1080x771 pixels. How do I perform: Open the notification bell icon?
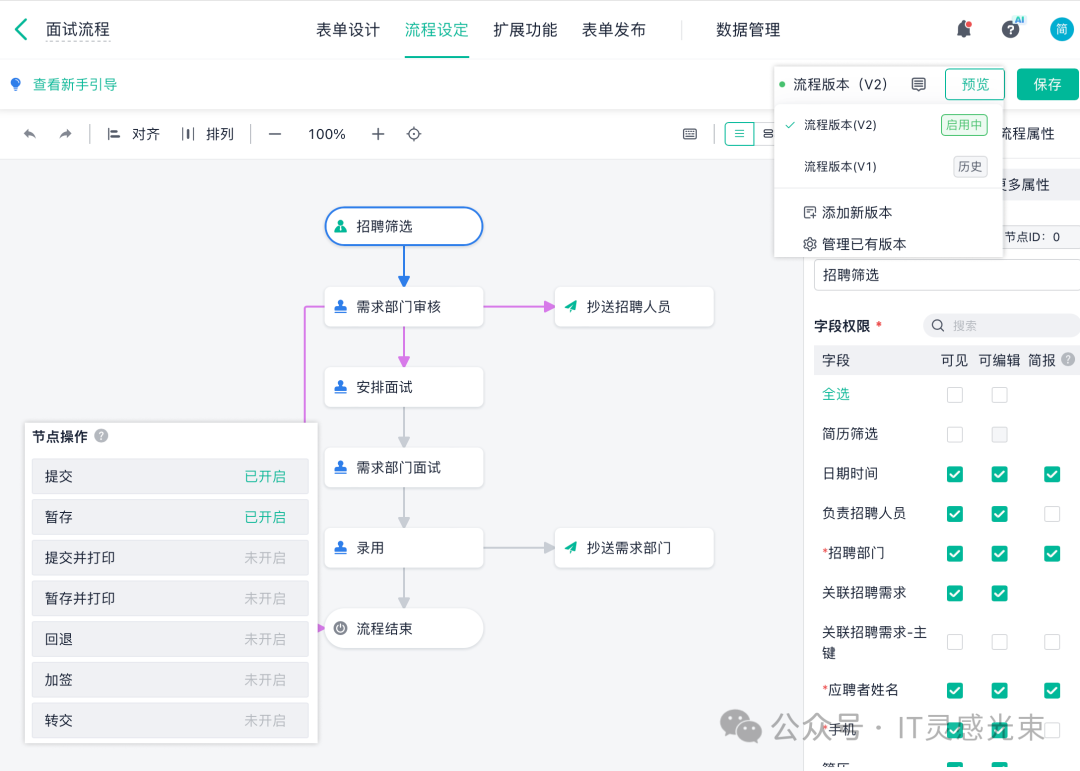point(964,29)
